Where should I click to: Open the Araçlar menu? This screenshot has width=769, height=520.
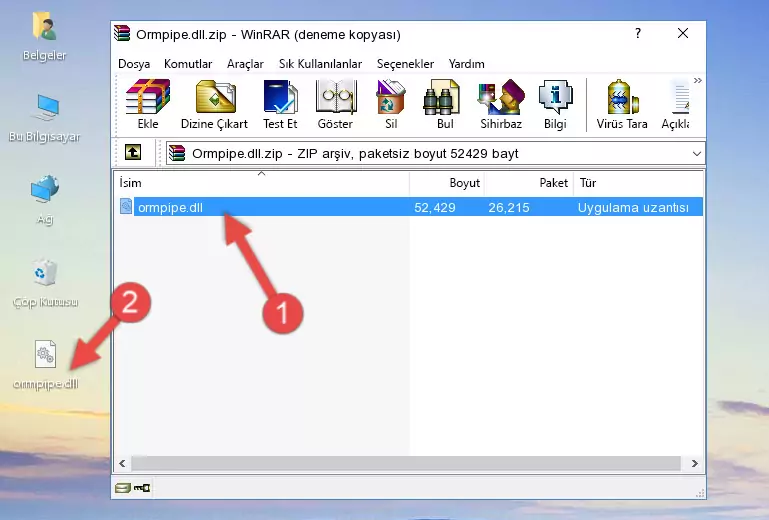pos(245,64)
